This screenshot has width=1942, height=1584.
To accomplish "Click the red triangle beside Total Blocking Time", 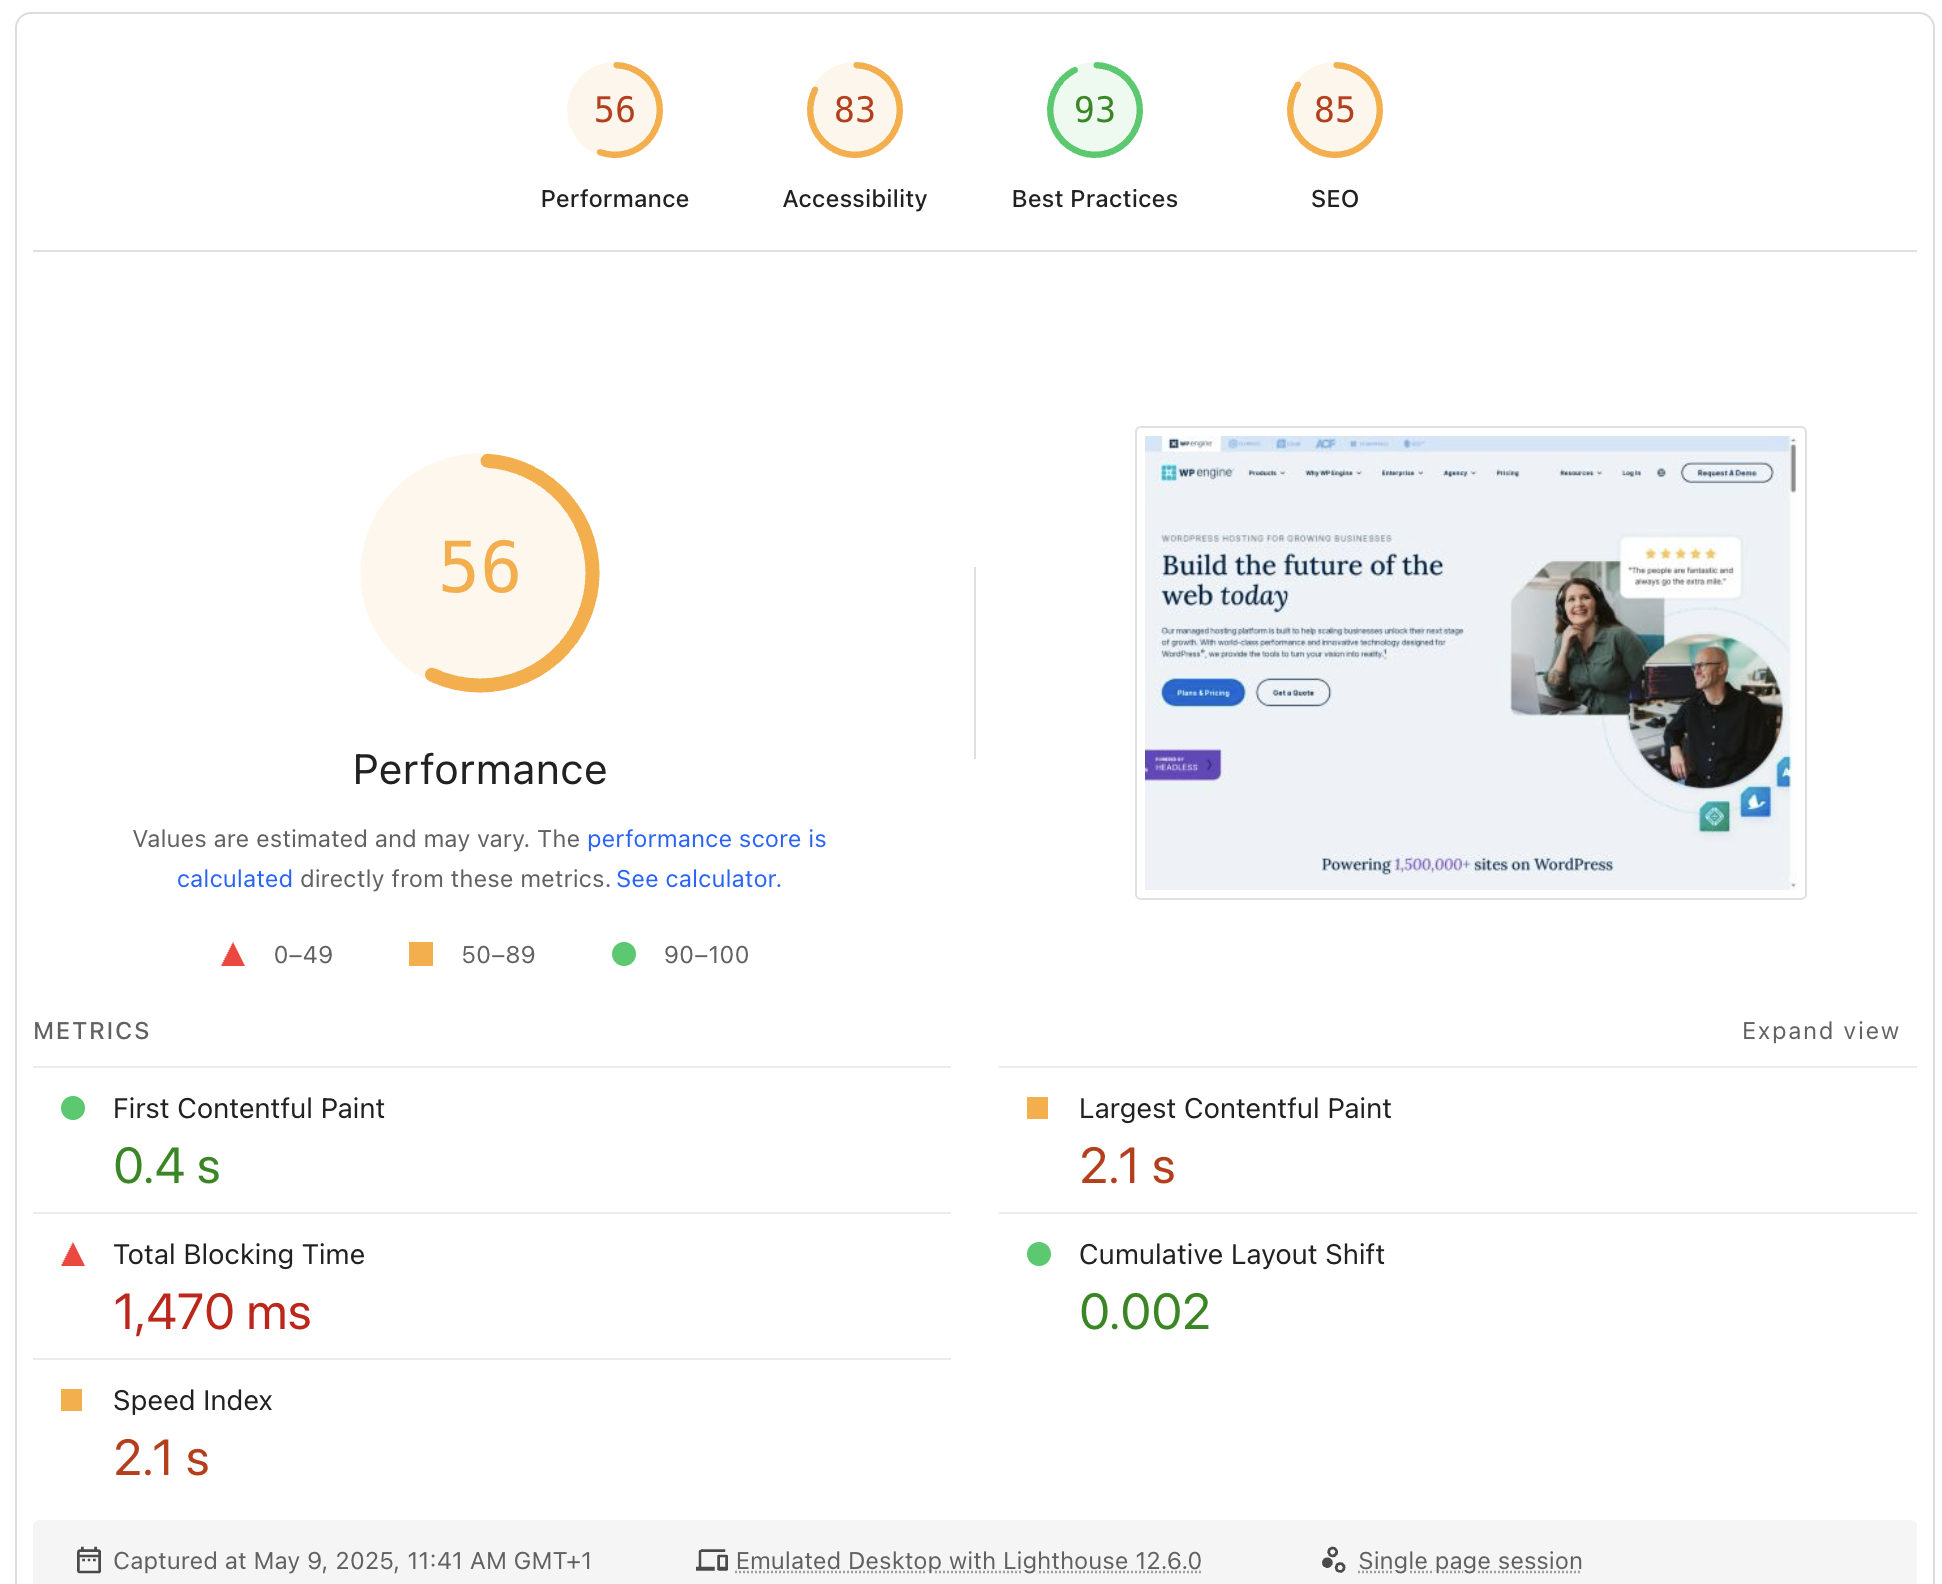I will point(73,1254).
